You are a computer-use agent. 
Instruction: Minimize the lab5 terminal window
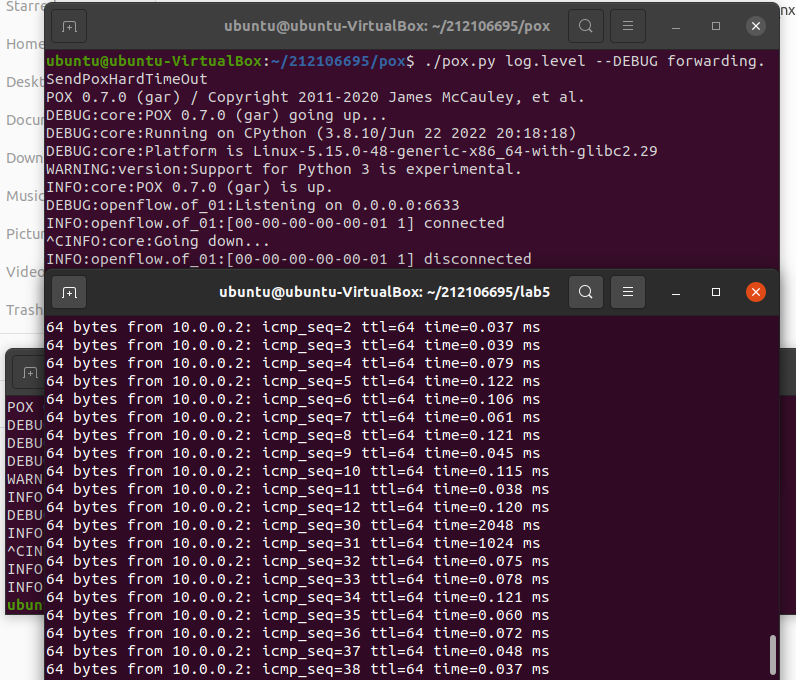676,293
